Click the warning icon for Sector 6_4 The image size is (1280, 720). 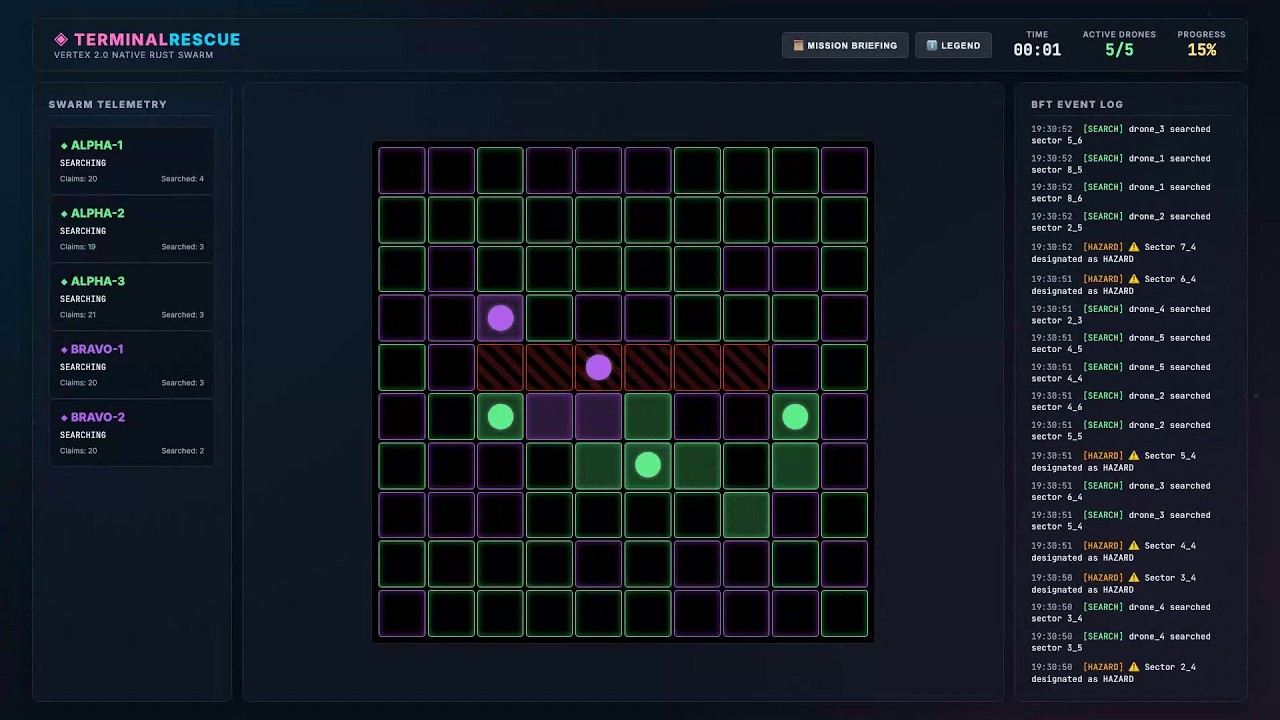pos(1134,279)
